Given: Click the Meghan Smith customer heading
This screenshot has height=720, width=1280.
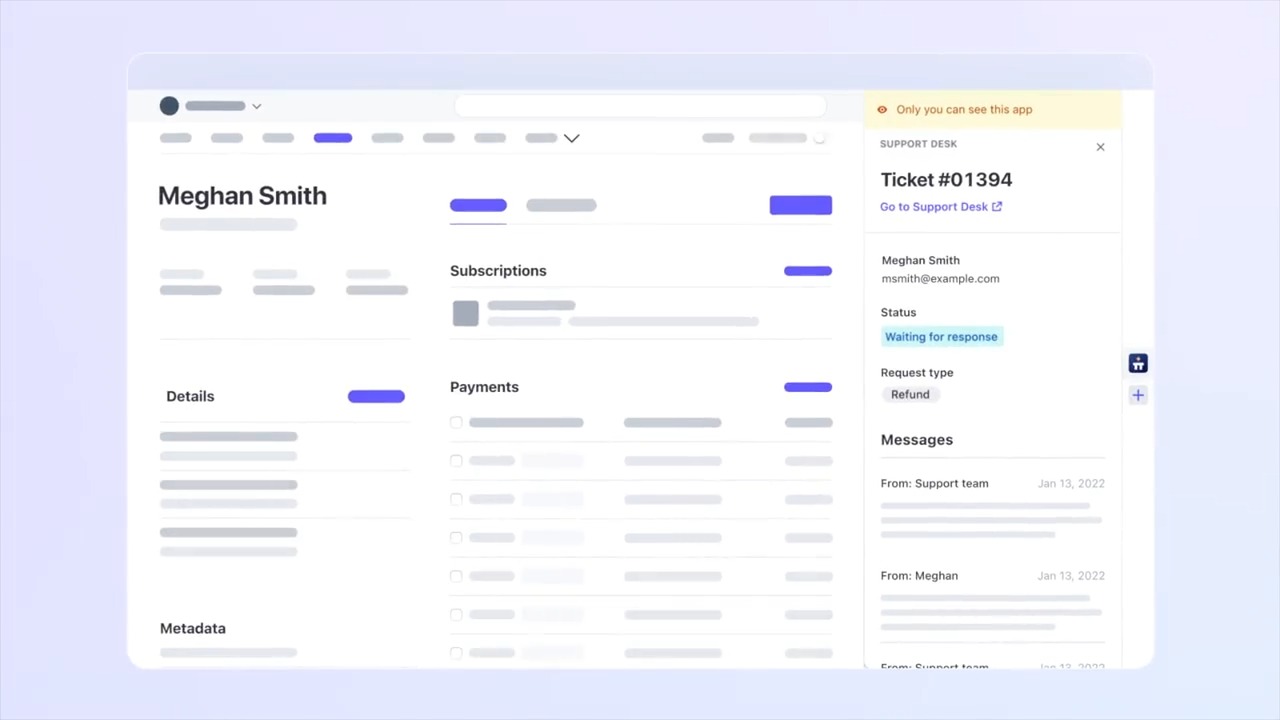Looking at the screenshot, I should 242,196.
